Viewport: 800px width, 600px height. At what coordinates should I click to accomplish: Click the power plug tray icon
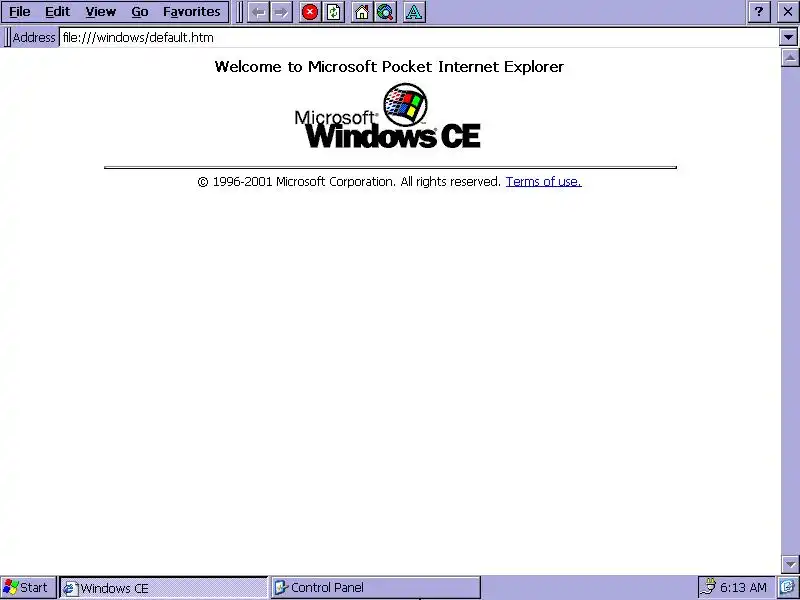pos(708,588)
